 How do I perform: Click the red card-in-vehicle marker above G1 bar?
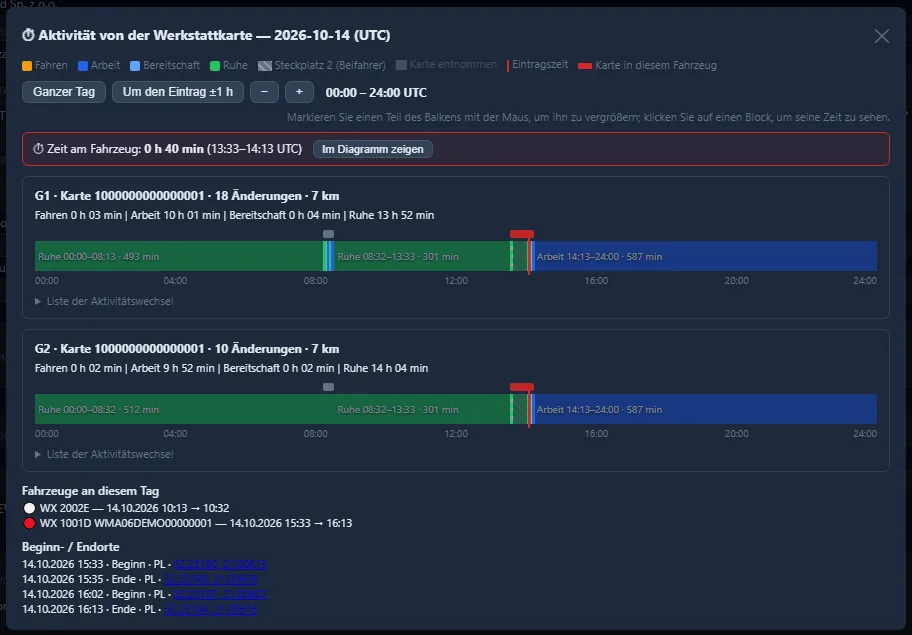tap(522, 234)
